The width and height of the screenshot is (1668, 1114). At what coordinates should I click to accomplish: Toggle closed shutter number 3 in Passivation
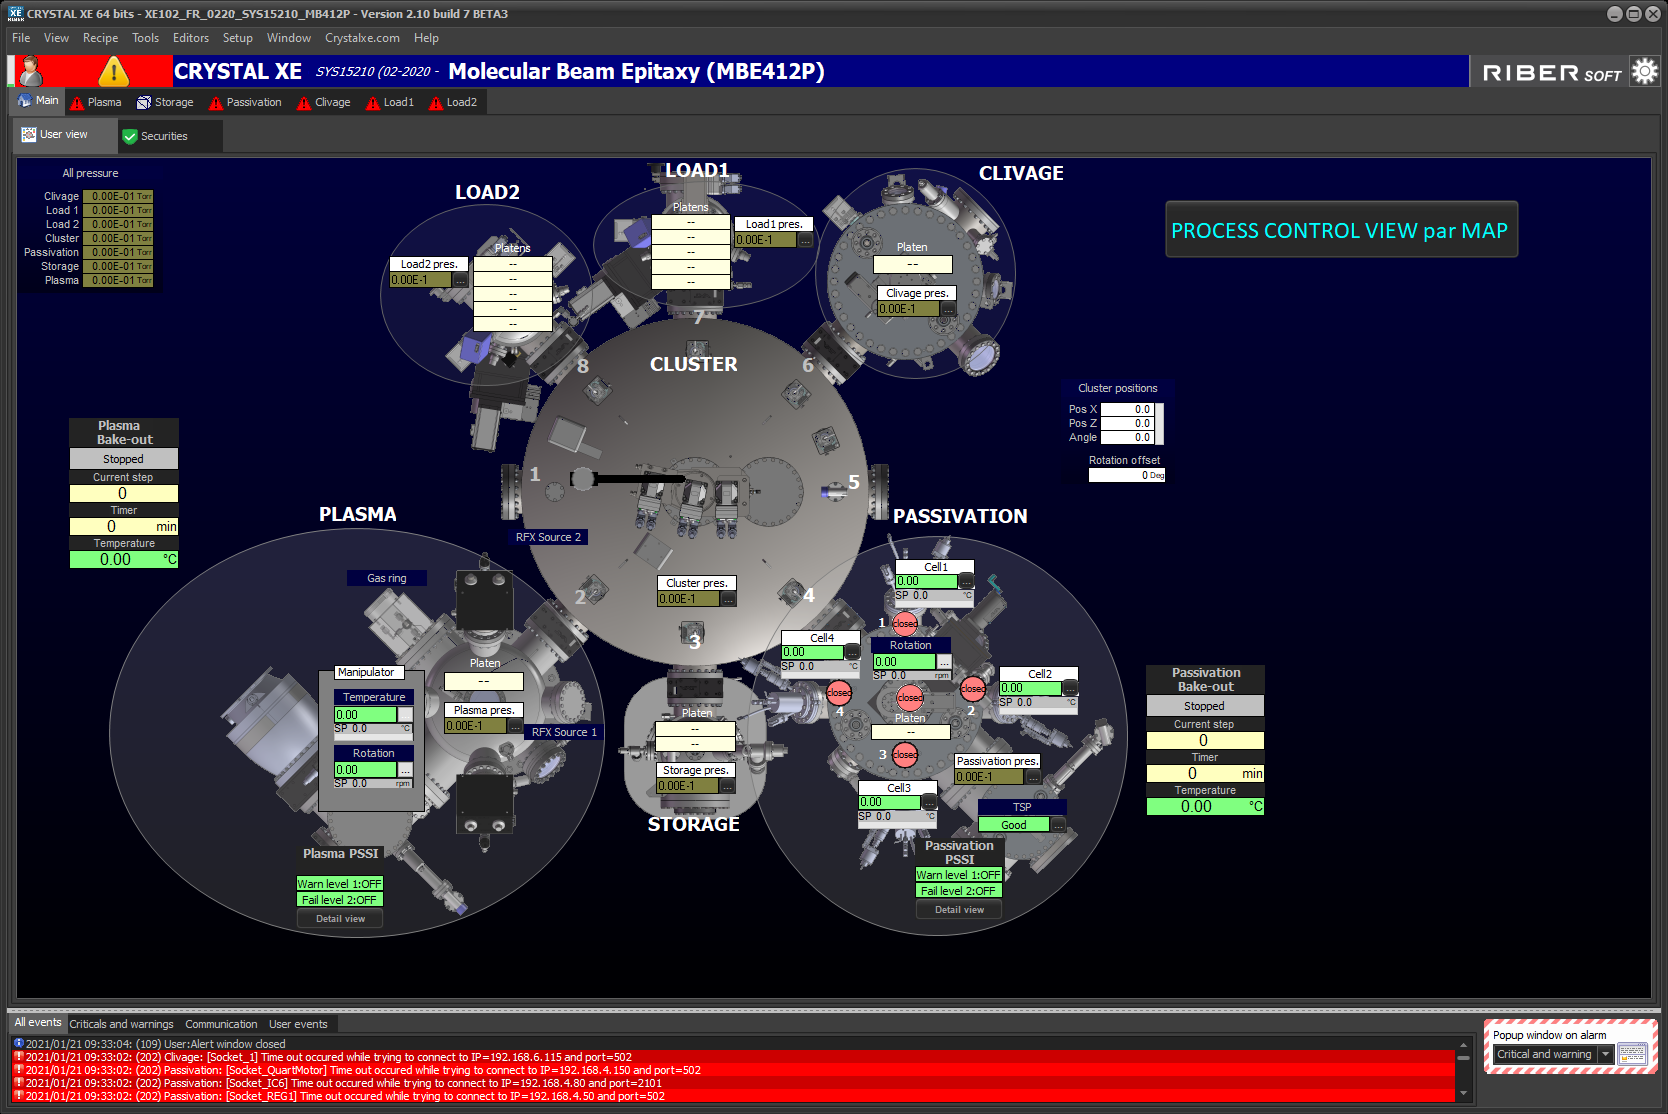click(905, 755)
